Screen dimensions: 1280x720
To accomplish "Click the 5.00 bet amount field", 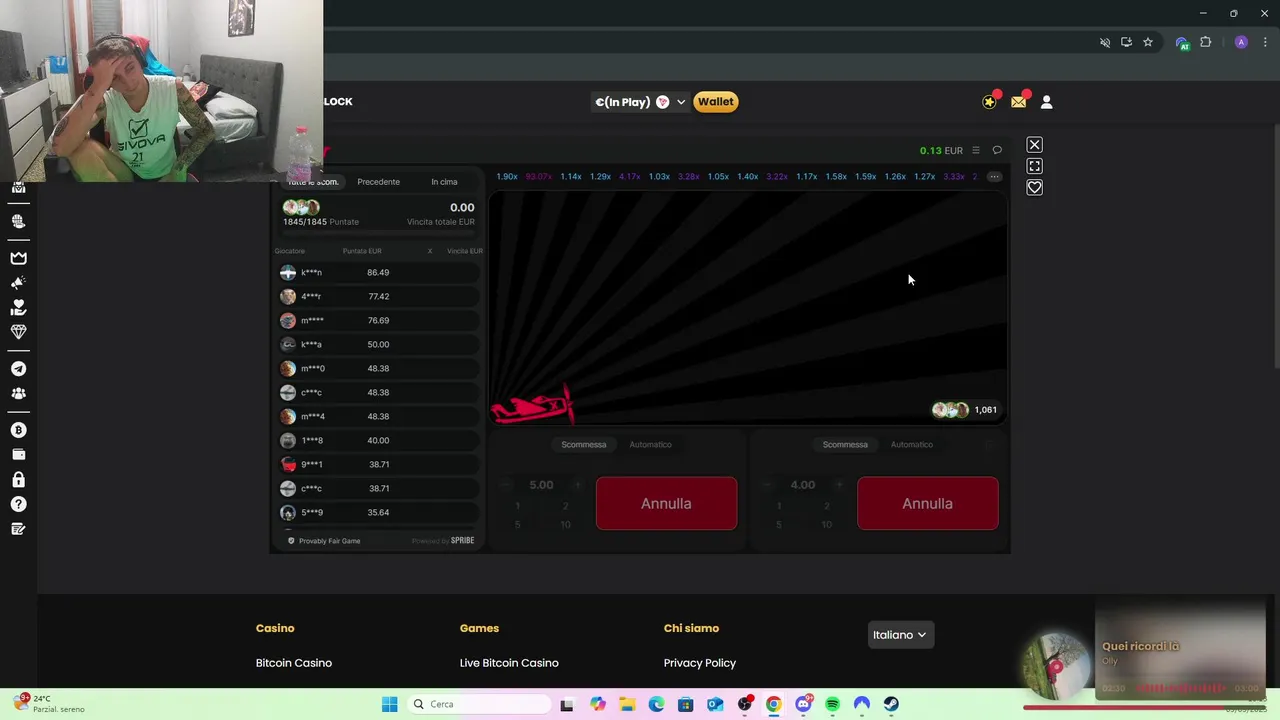I will pos(541,485).
